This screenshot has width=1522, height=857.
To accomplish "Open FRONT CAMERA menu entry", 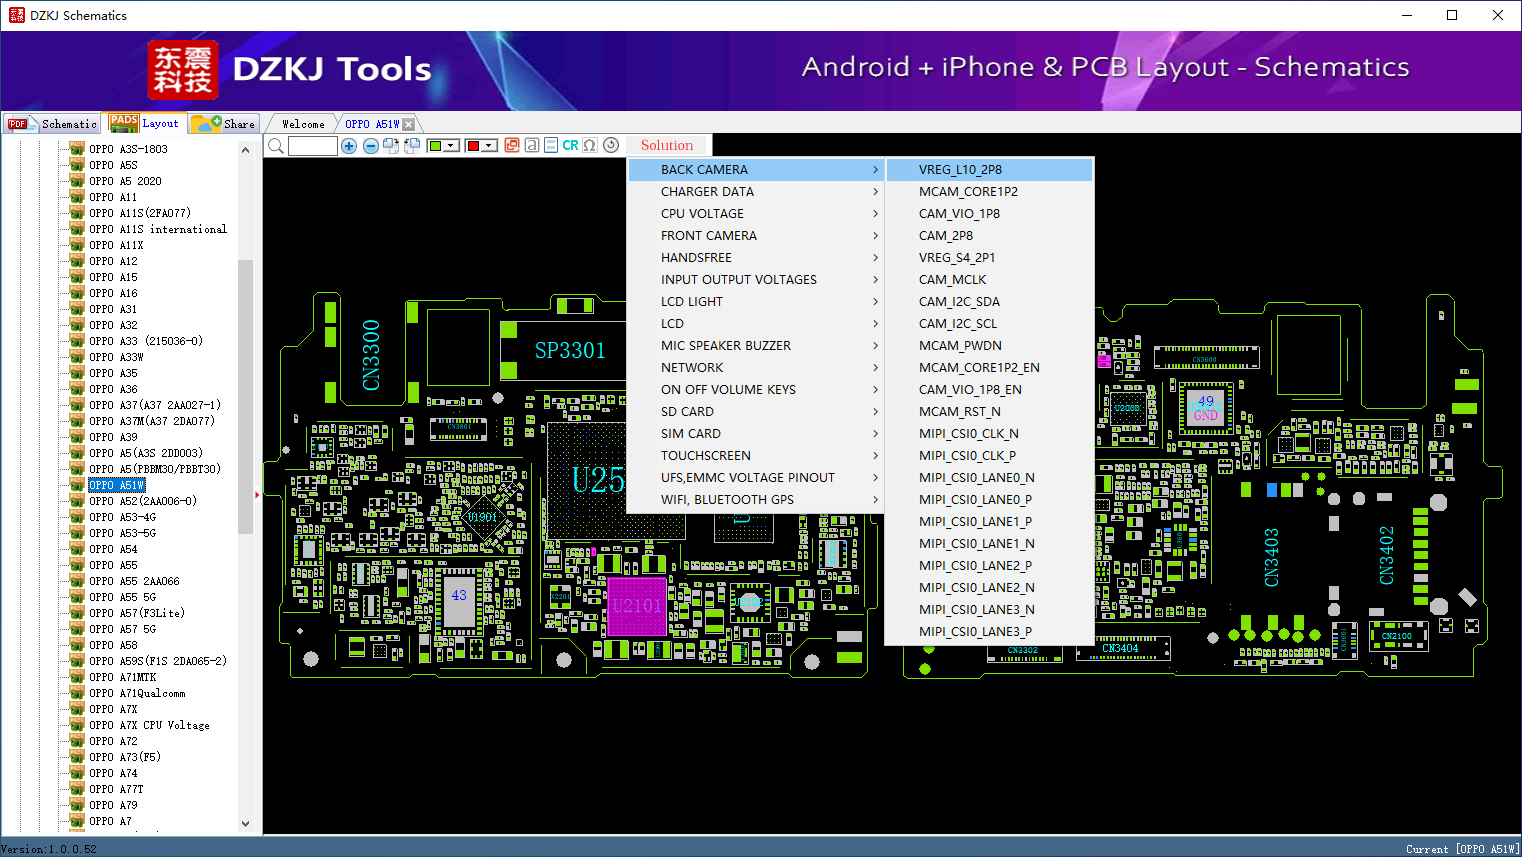I will (755, 236).
